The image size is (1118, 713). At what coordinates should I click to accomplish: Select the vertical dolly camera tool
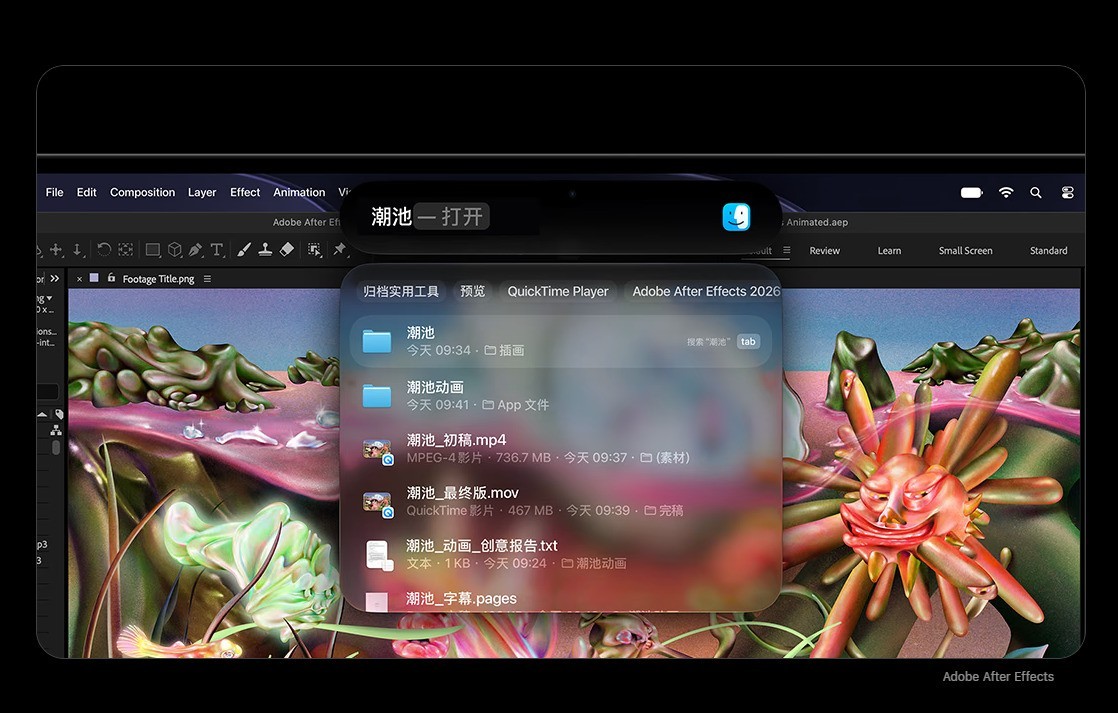78,250
